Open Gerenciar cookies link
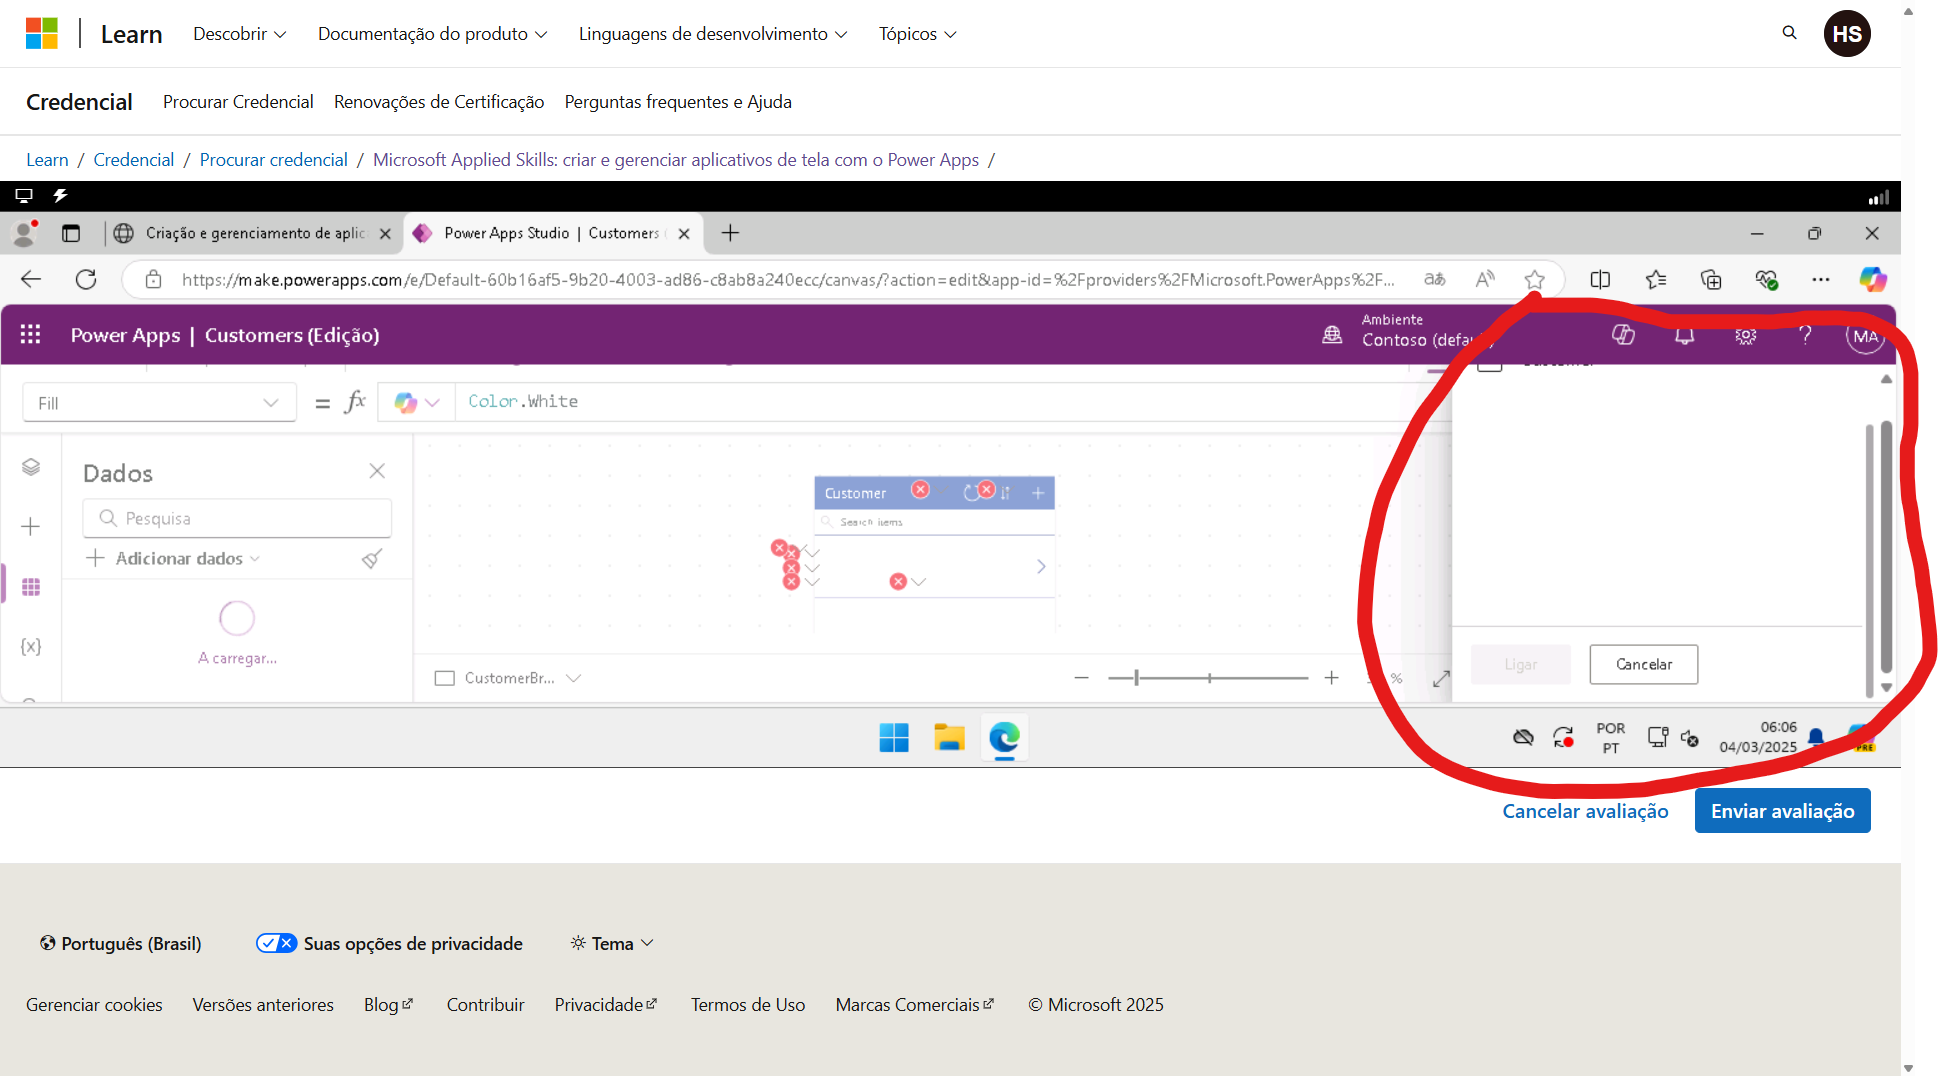 (x=94, y=1005)
